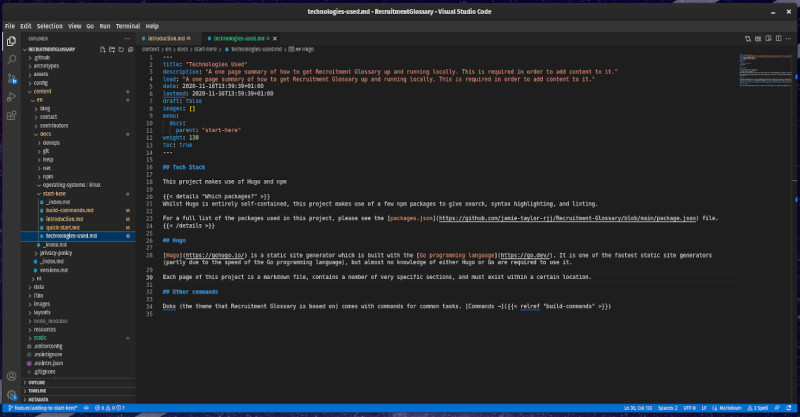Split the editor right
Viewport: 800px width, 417px height.
point(779,38)
